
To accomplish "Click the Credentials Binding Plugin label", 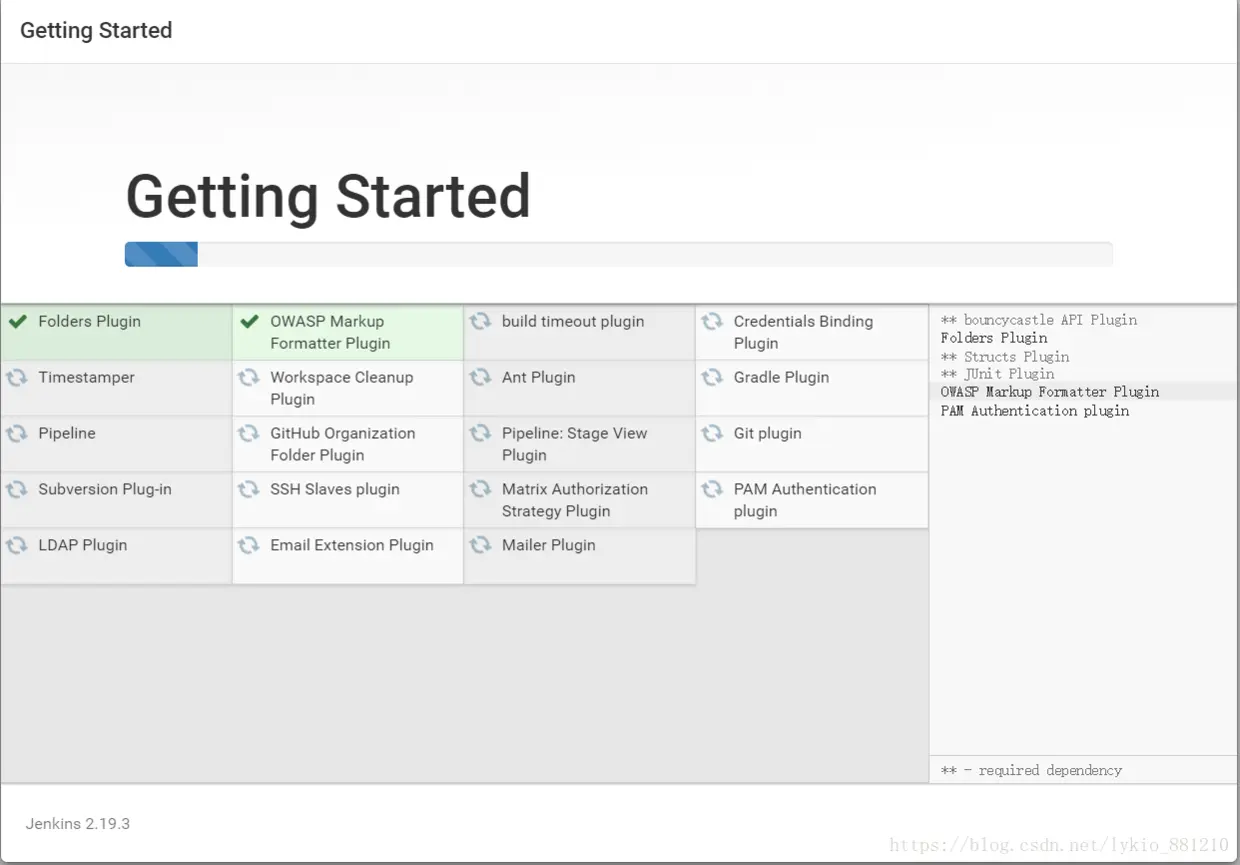I will tap(803, 332).
